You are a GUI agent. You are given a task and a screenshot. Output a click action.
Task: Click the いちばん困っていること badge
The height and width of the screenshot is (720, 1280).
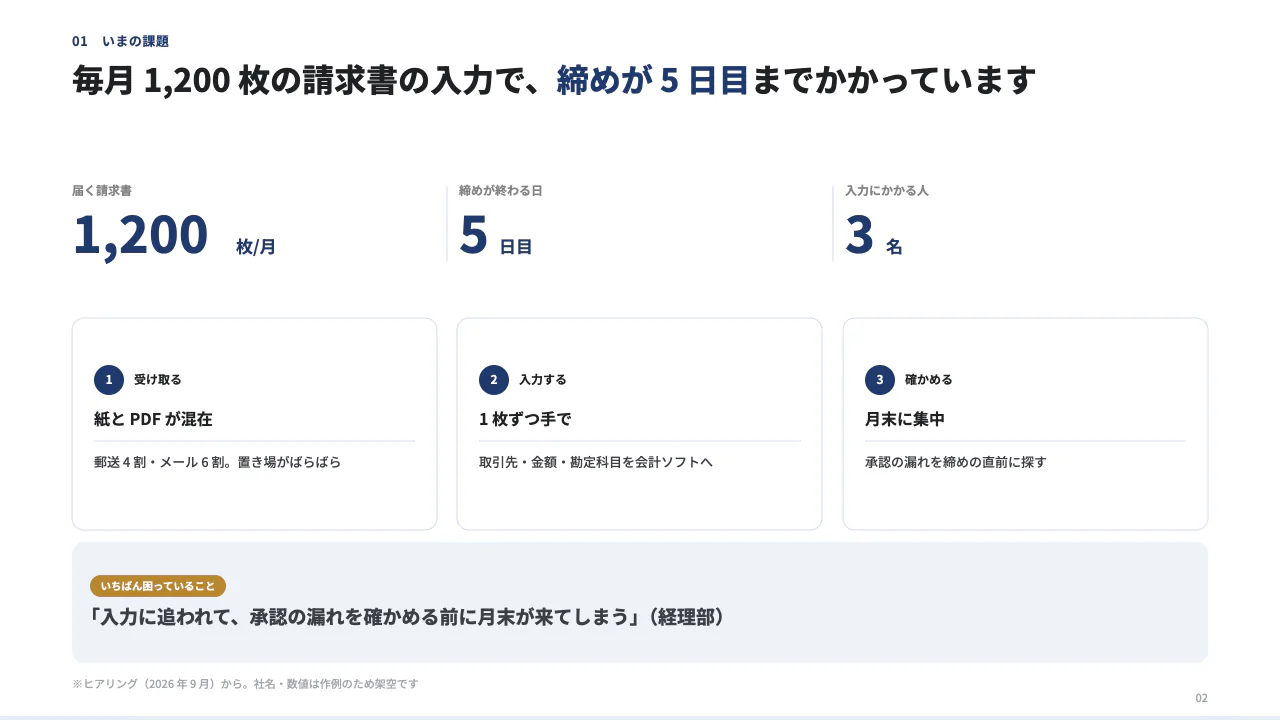[x=158, y=586]
